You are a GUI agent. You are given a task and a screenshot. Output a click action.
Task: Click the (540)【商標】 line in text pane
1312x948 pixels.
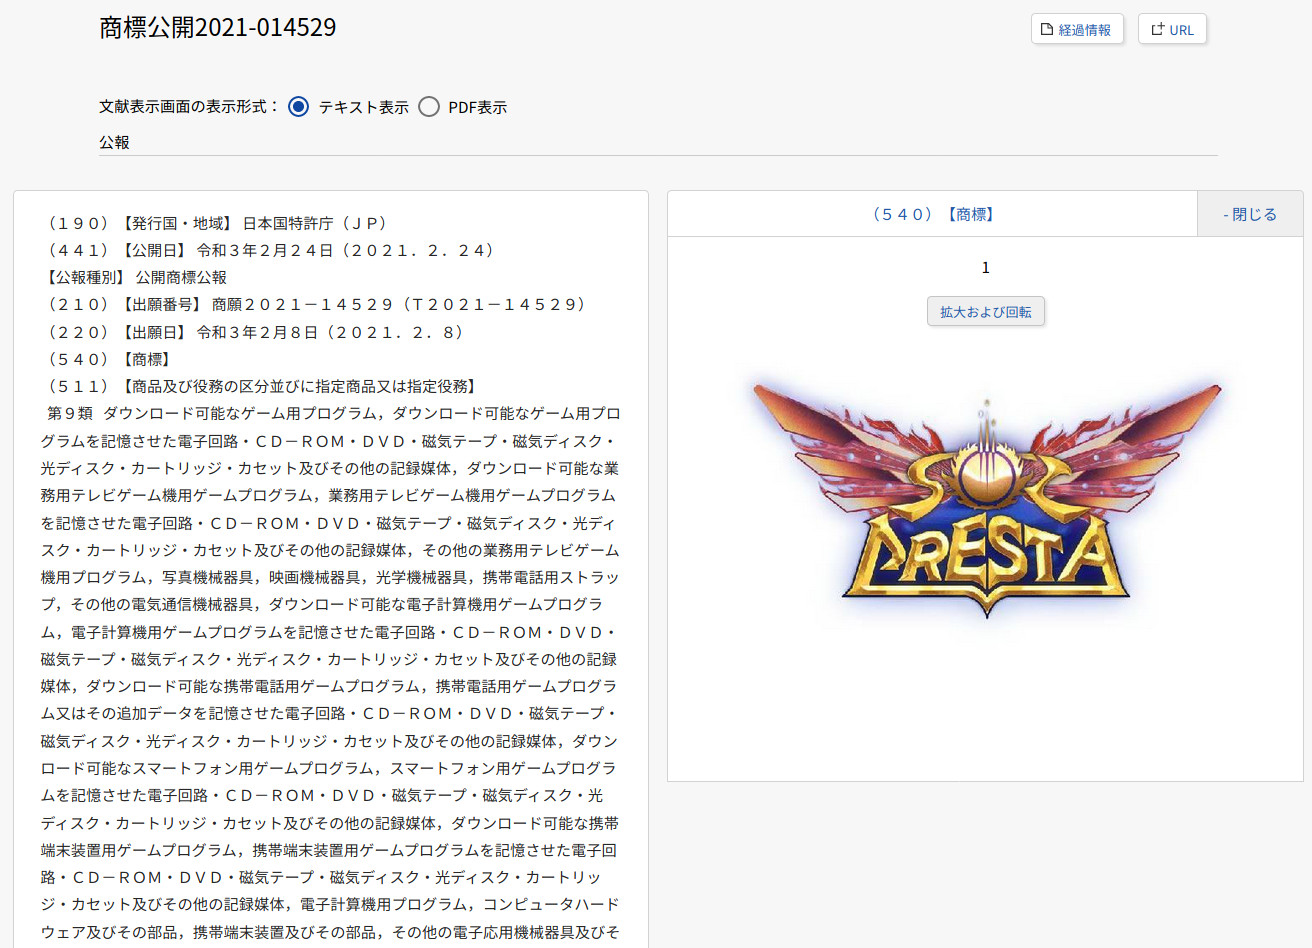(107, 359)
